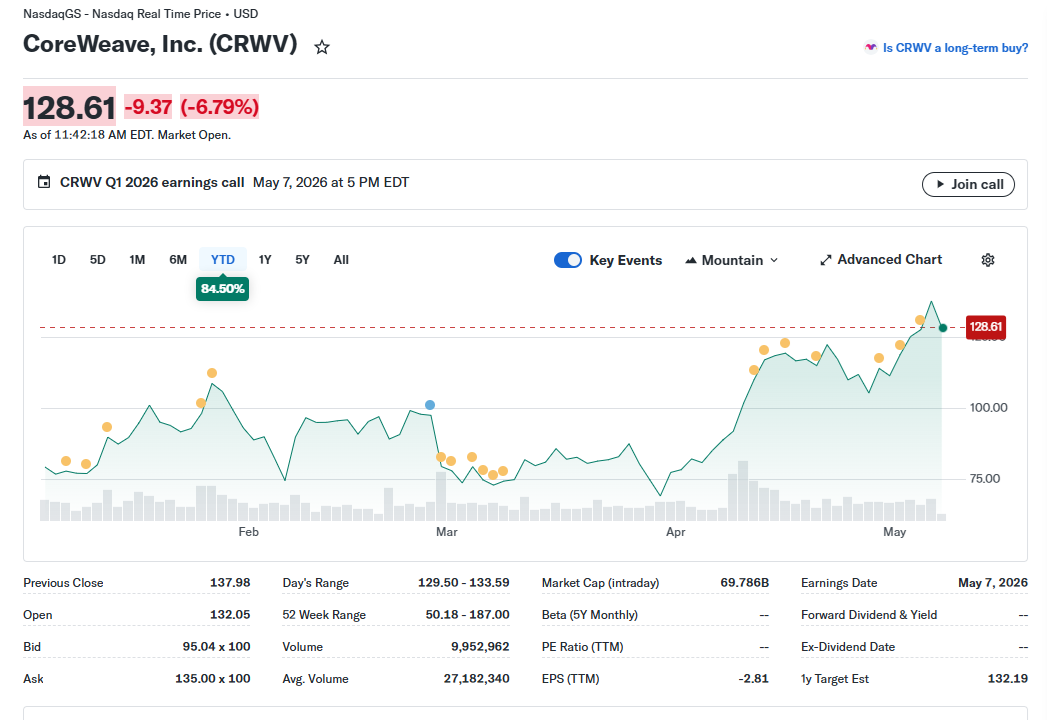Switch chart to 1M range
1047x720 pixels.
137,260
